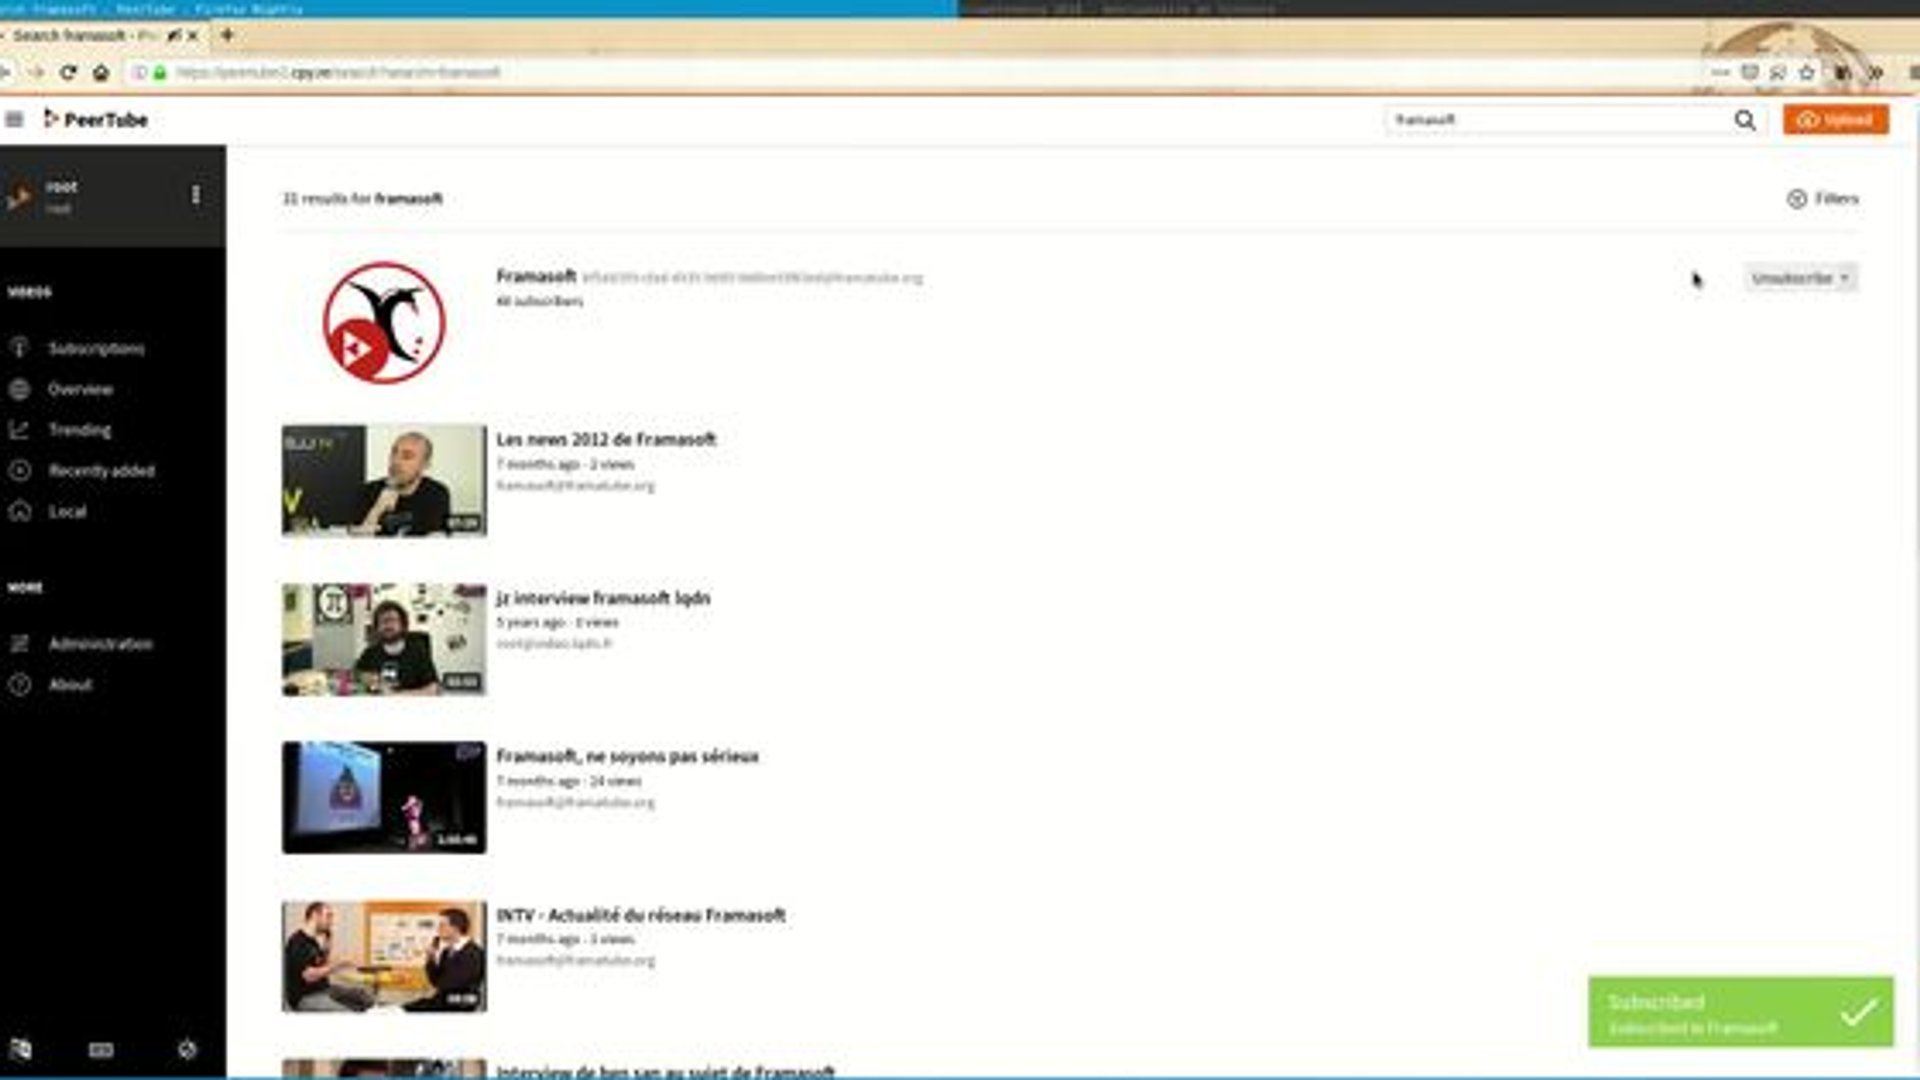
Task: Go to Overview in sidebar
Action: tap(80, 390)
